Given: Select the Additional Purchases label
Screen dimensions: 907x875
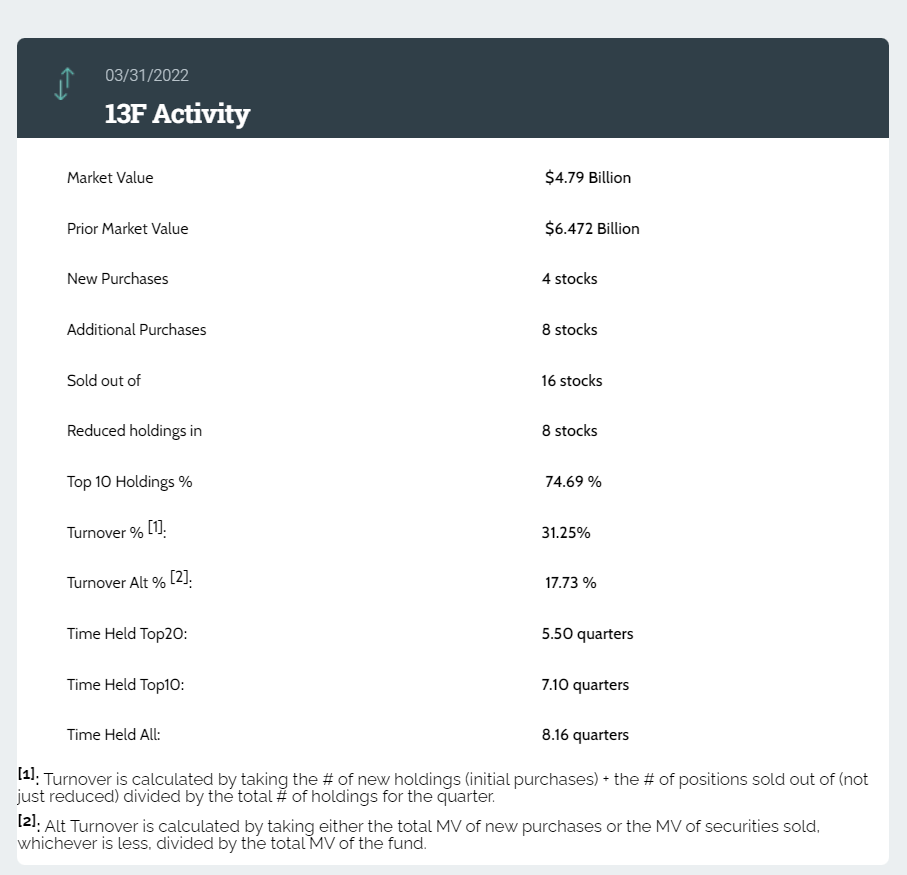Looking at the screenshot, I should pos(136,330).
